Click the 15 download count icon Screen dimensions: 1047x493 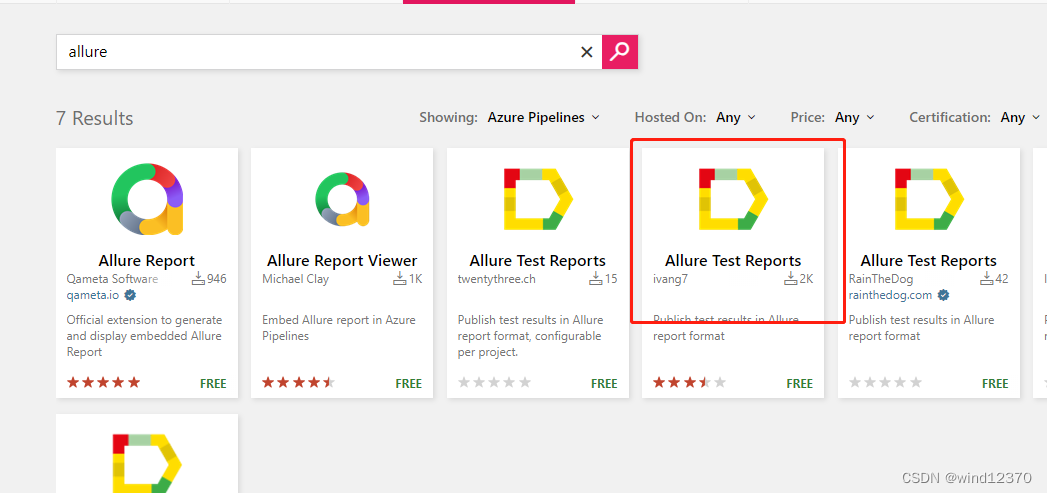pyautogui.click(x=596, y=279)
